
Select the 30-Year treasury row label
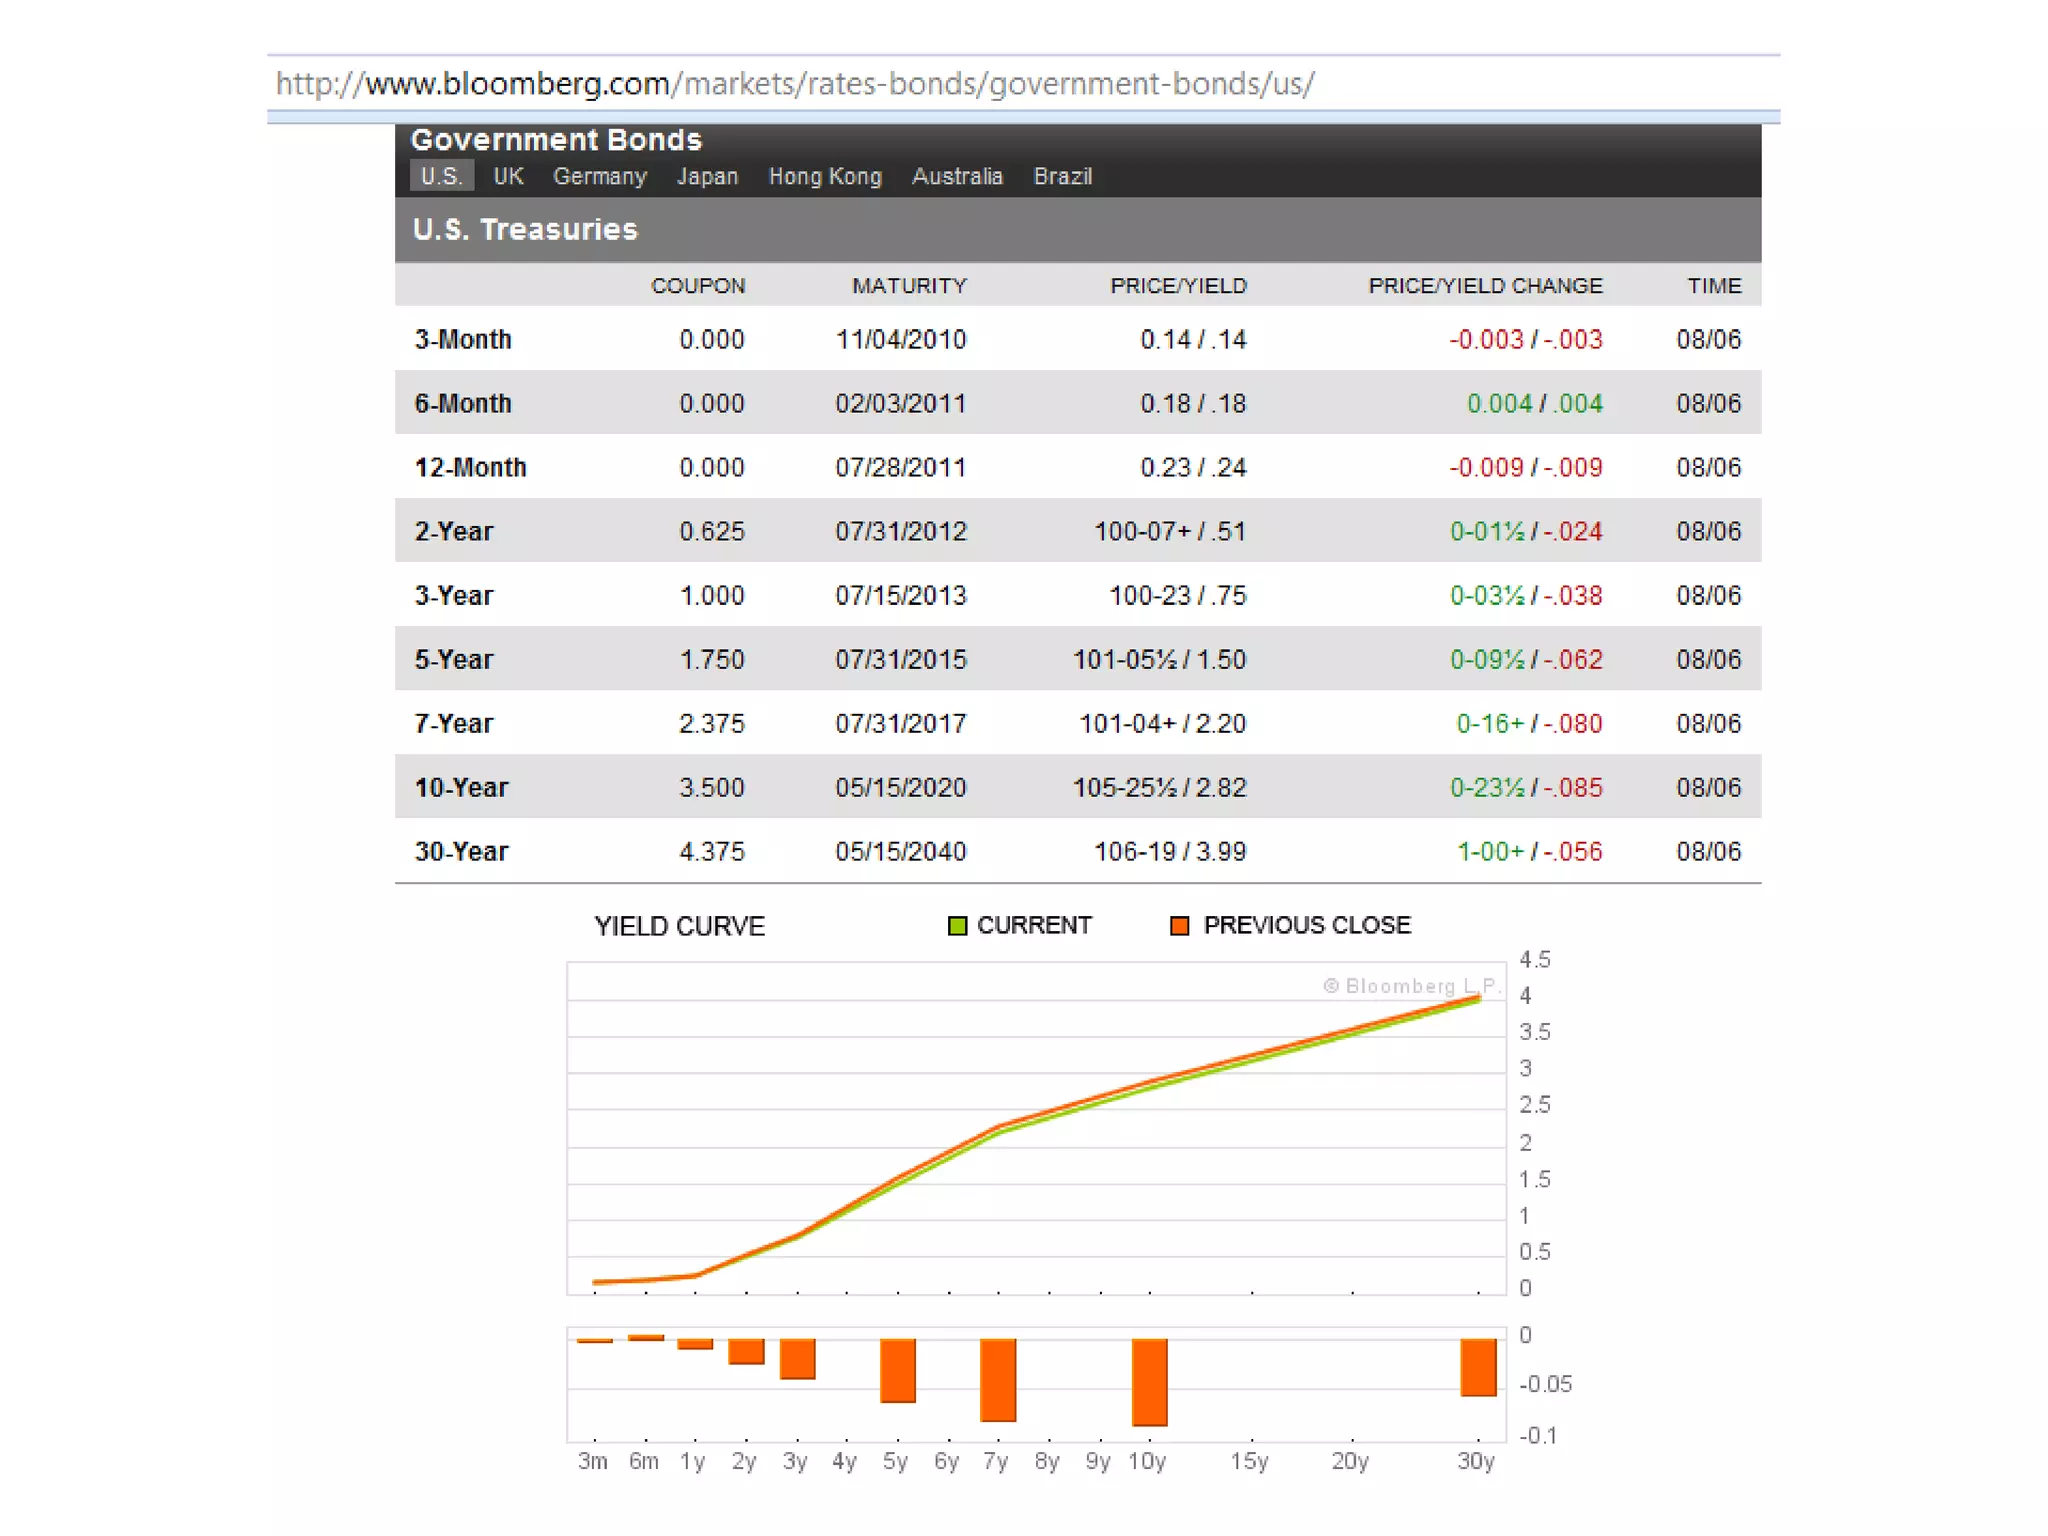point(461,852)
